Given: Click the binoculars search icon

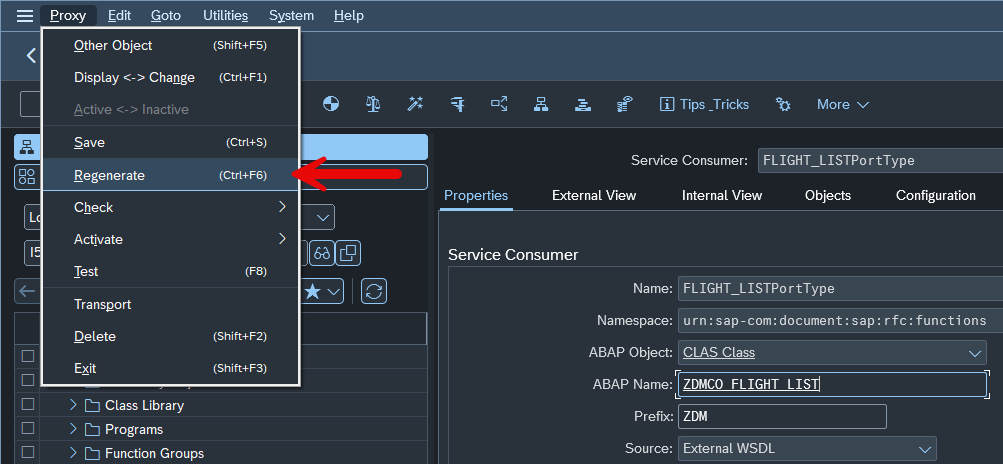Looking at the screenshot, I should pyautogui.click(x=322, y=253).
